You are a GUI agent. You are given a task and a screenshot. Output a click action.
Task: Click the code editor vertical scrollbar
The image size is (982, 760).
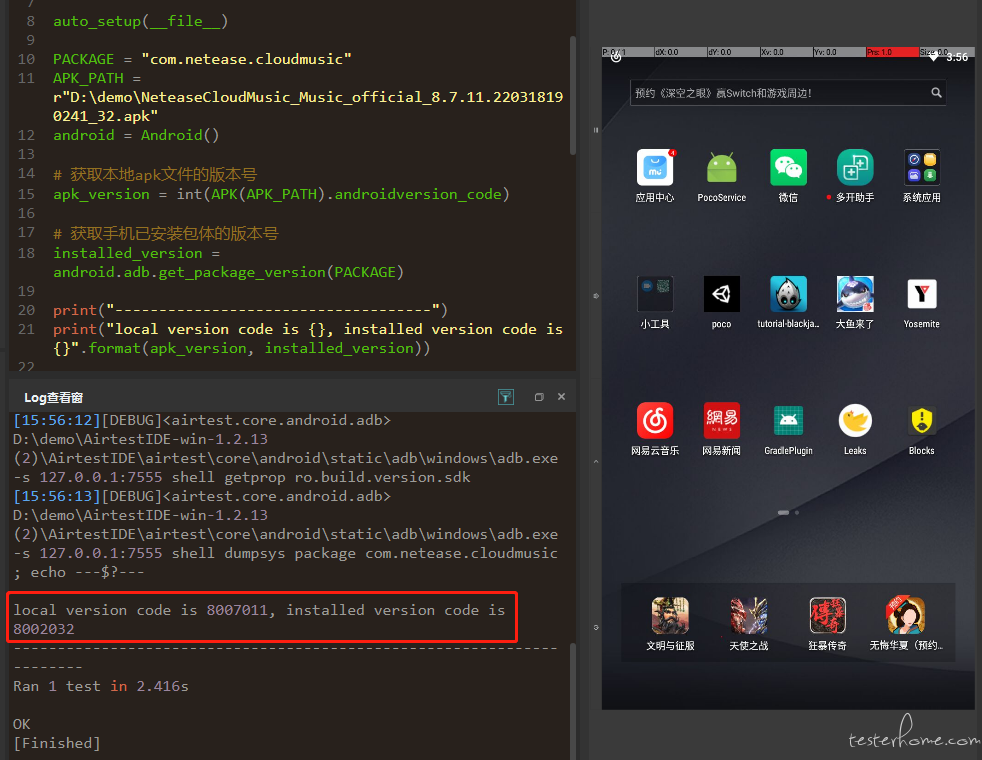pos(572,95)
